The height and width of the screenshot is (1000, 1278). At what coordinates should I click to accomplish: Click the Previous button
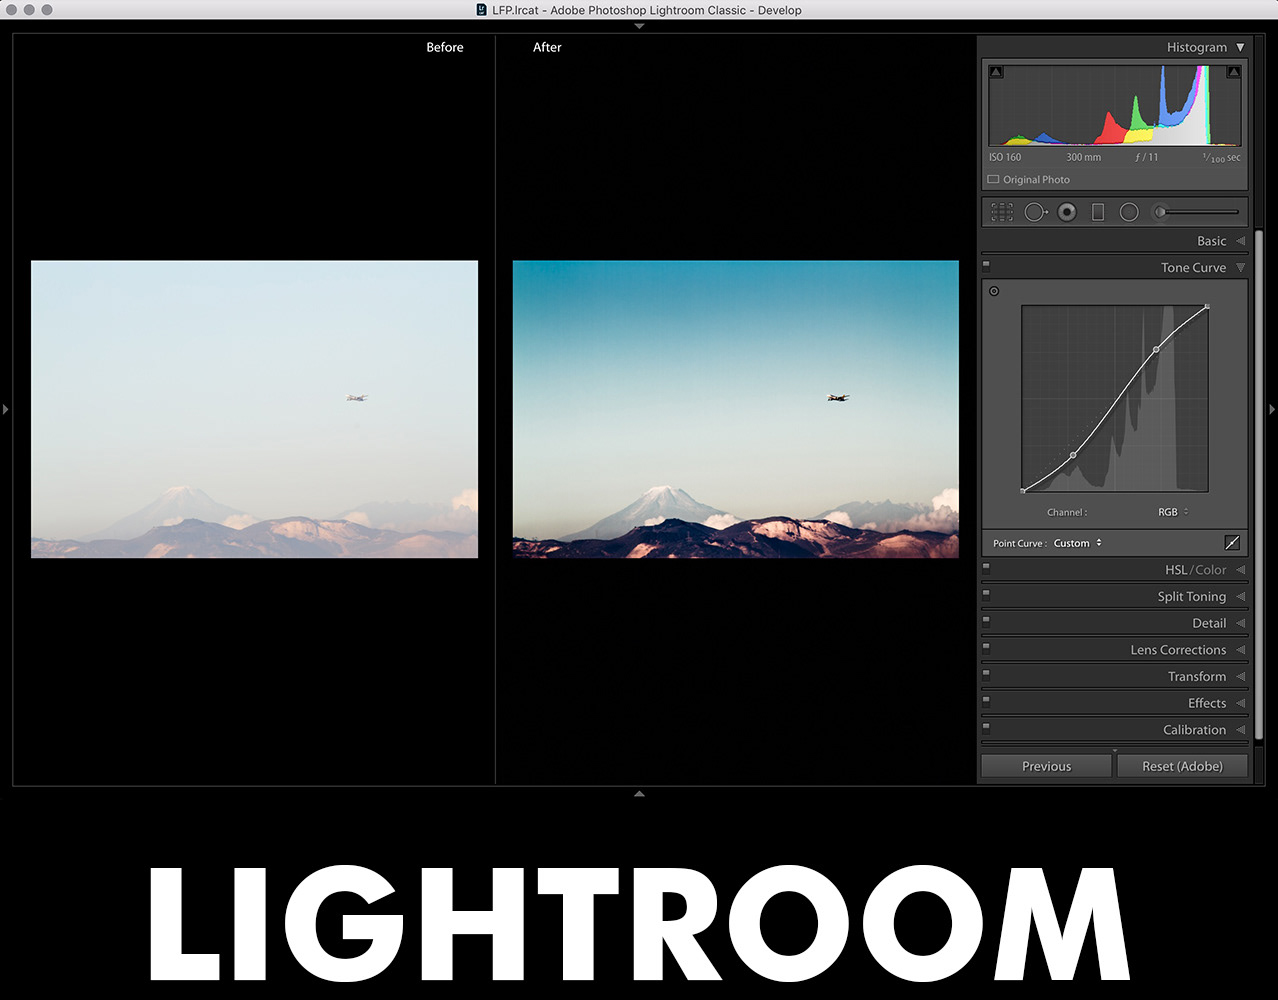coord(1046,766)
